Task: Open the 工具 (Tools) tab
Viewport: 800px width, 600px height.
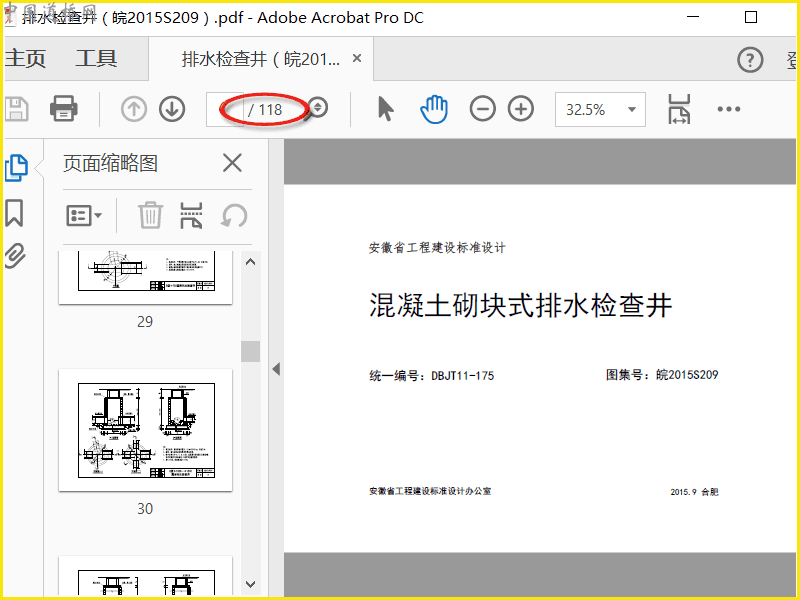Action: 96,58
